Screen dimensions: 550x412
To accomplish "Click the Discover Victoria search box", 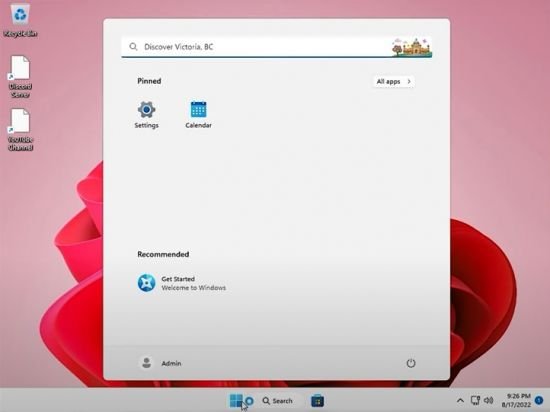I will (x=276, y=47).
